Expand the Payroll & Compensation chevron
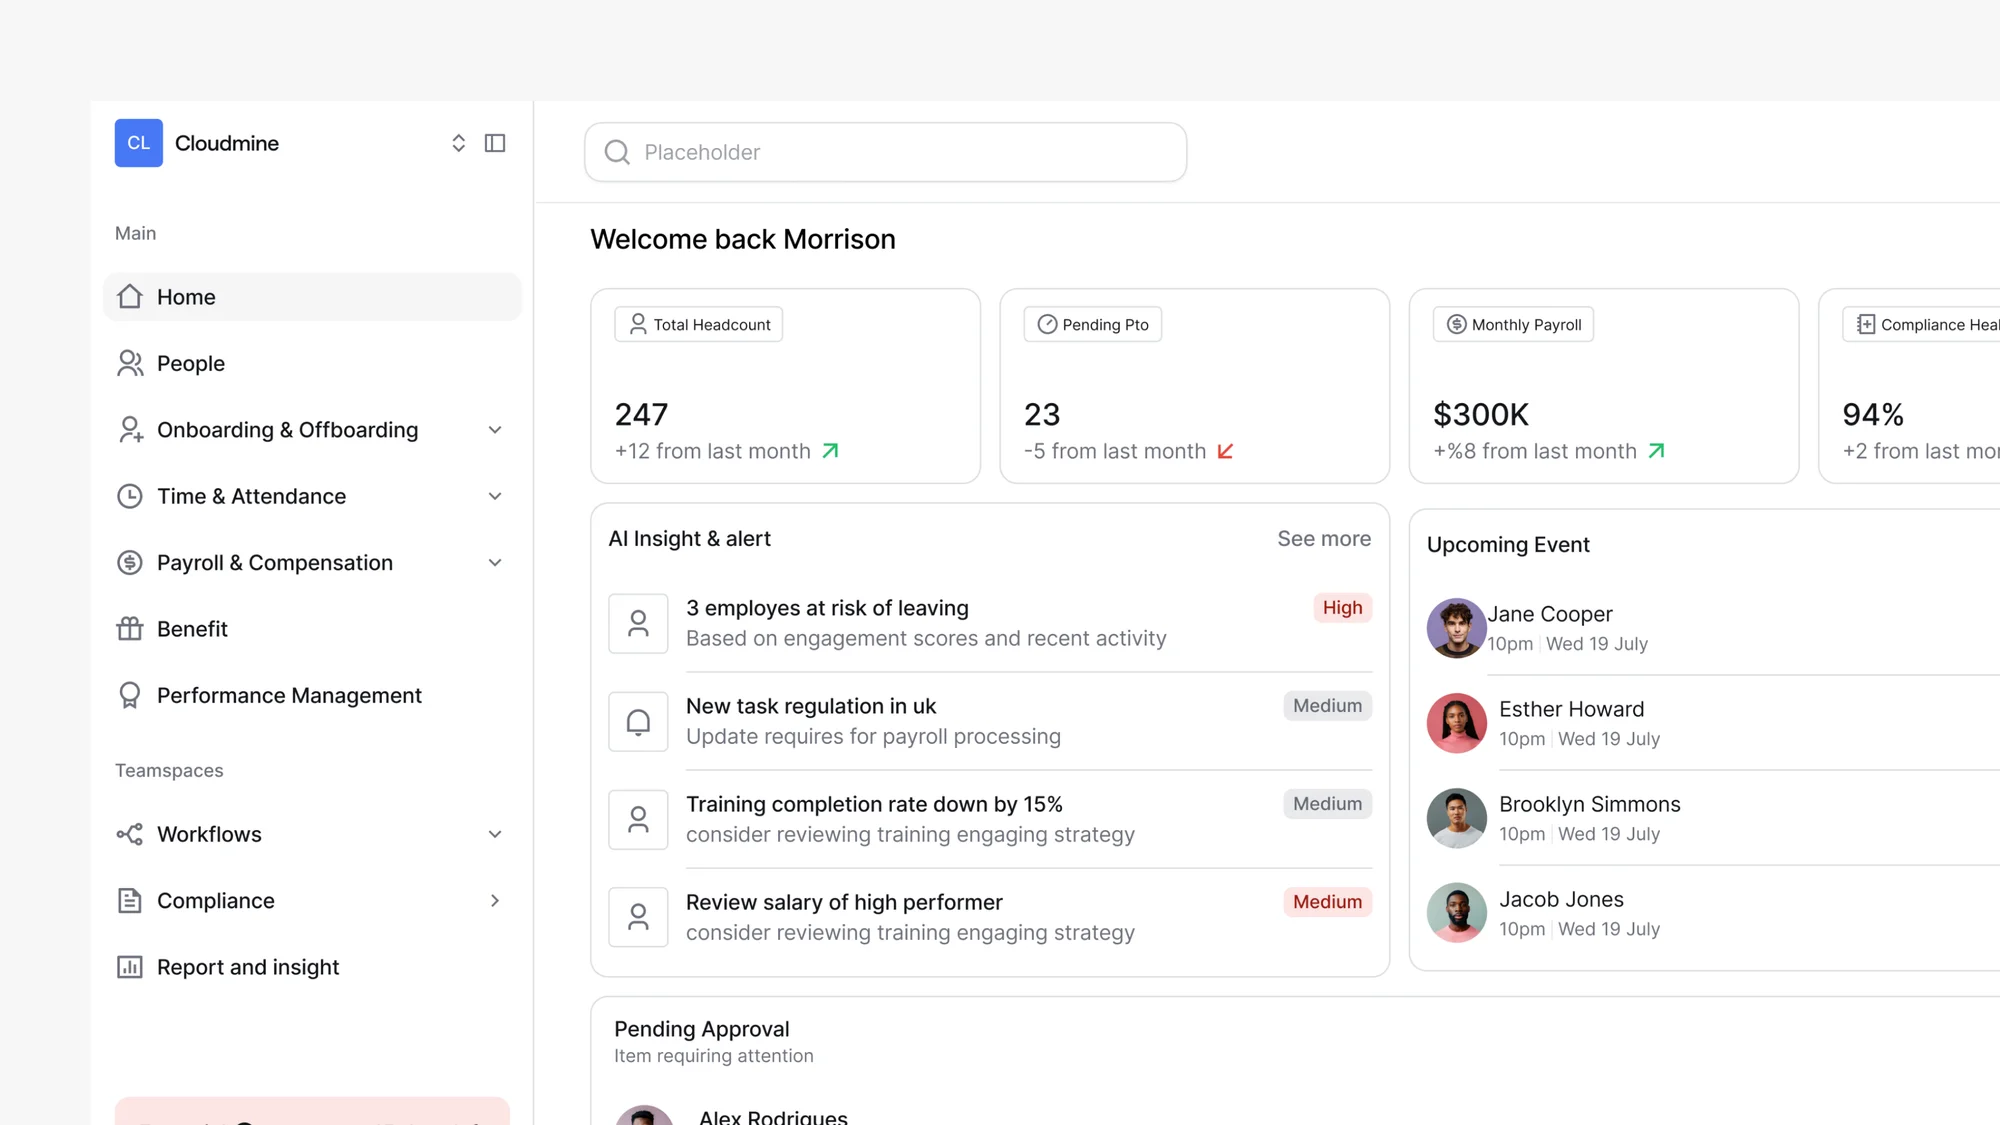The width and height of the screenshot is (2000, 1125). 495,563
